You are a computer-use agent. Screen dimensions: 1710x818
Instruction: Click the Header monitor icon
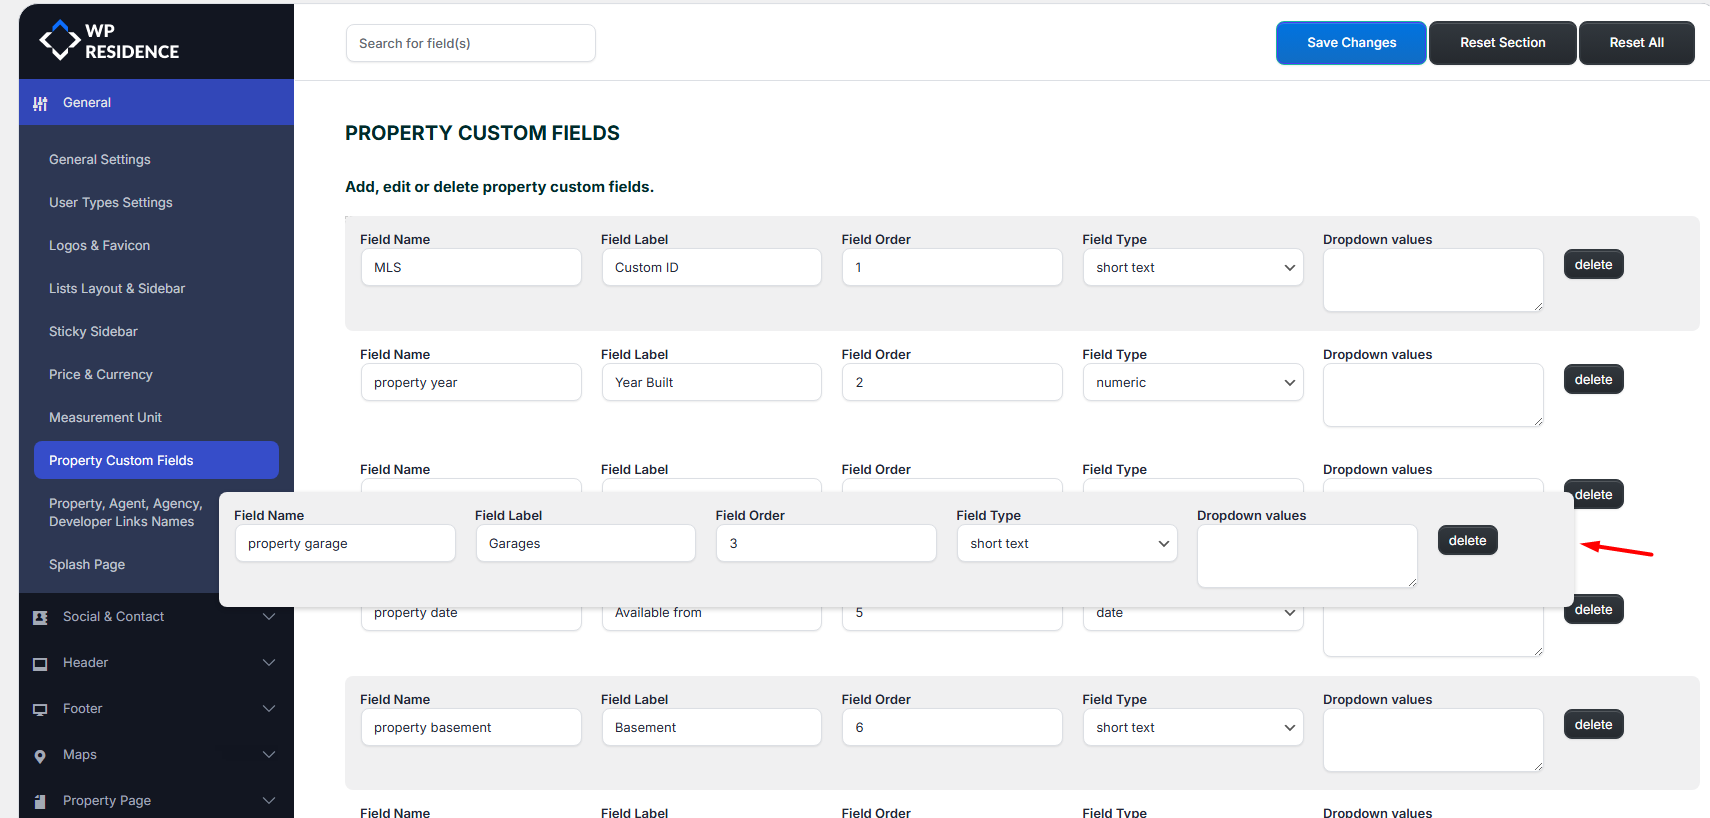40,663
